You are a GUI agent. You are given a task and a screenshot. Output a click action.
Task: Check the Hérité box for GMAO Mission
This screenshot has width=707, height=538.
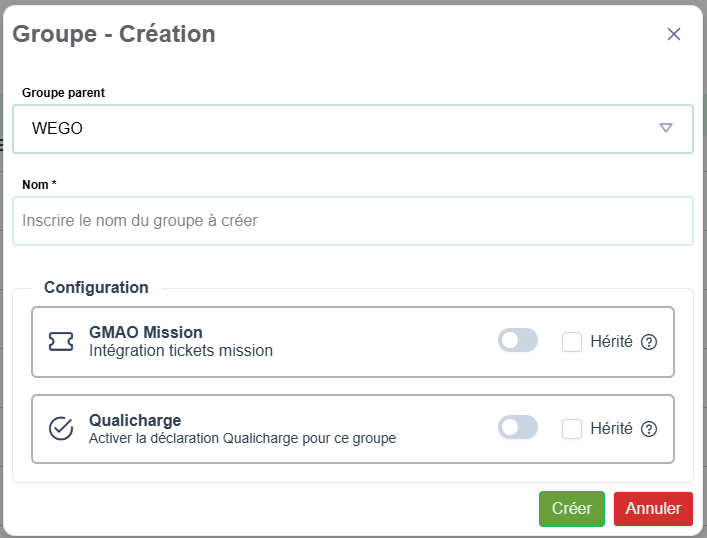572,342
